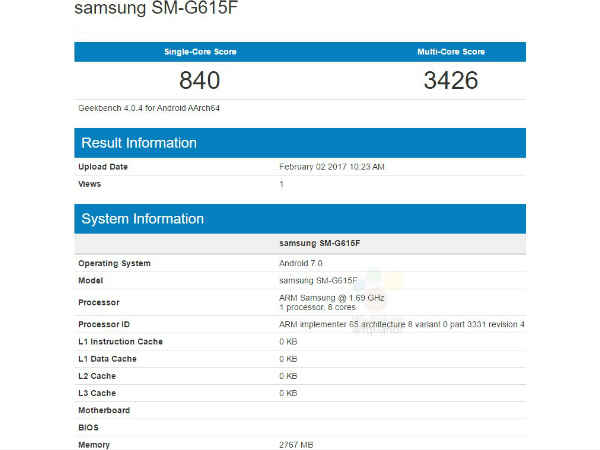
Task: Click the Model value 'samsung SM-G615F'
Action: pyautogui.click(x=318, y=280)
